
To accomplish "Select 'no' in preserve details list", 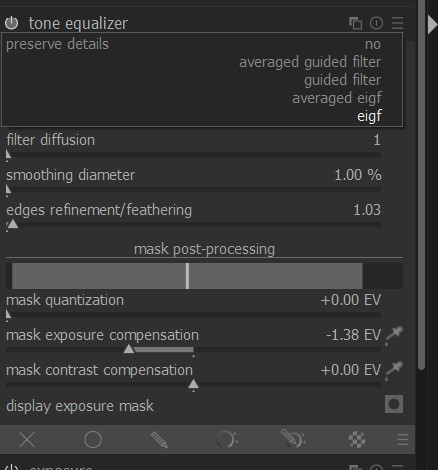I will 373,44.
